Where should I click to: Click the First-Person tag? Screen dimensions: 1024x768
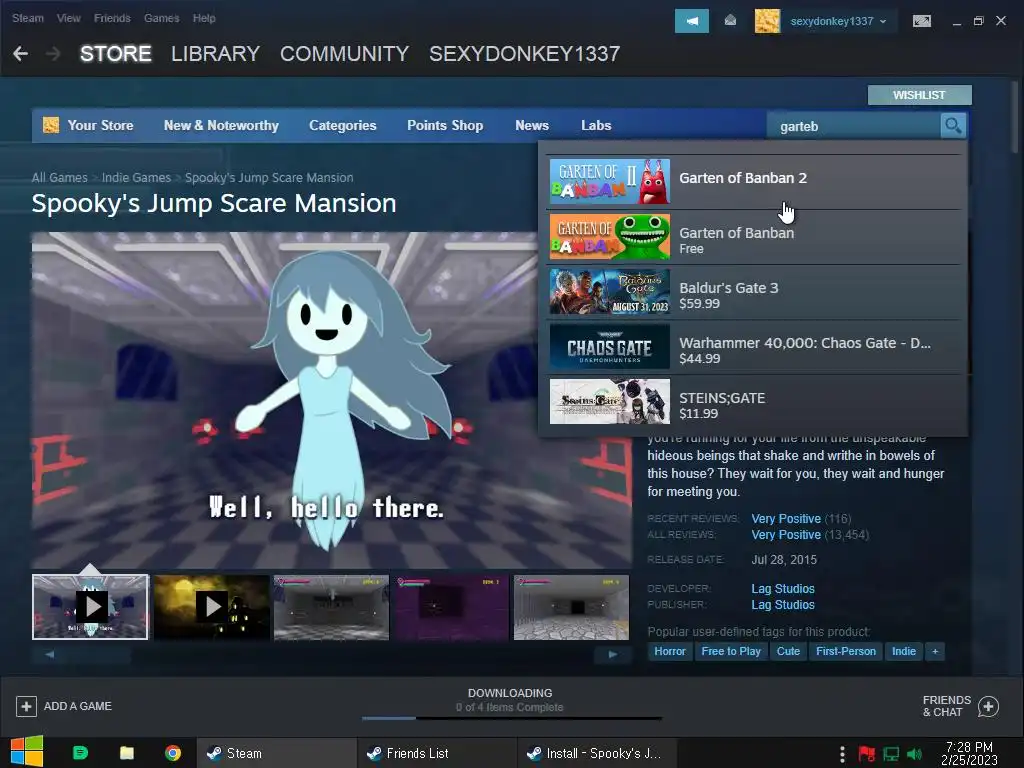[846, 651]
